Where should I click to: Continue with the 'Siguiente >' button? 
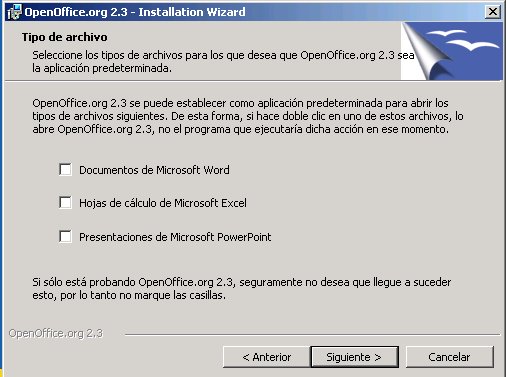tap(354, 357)
